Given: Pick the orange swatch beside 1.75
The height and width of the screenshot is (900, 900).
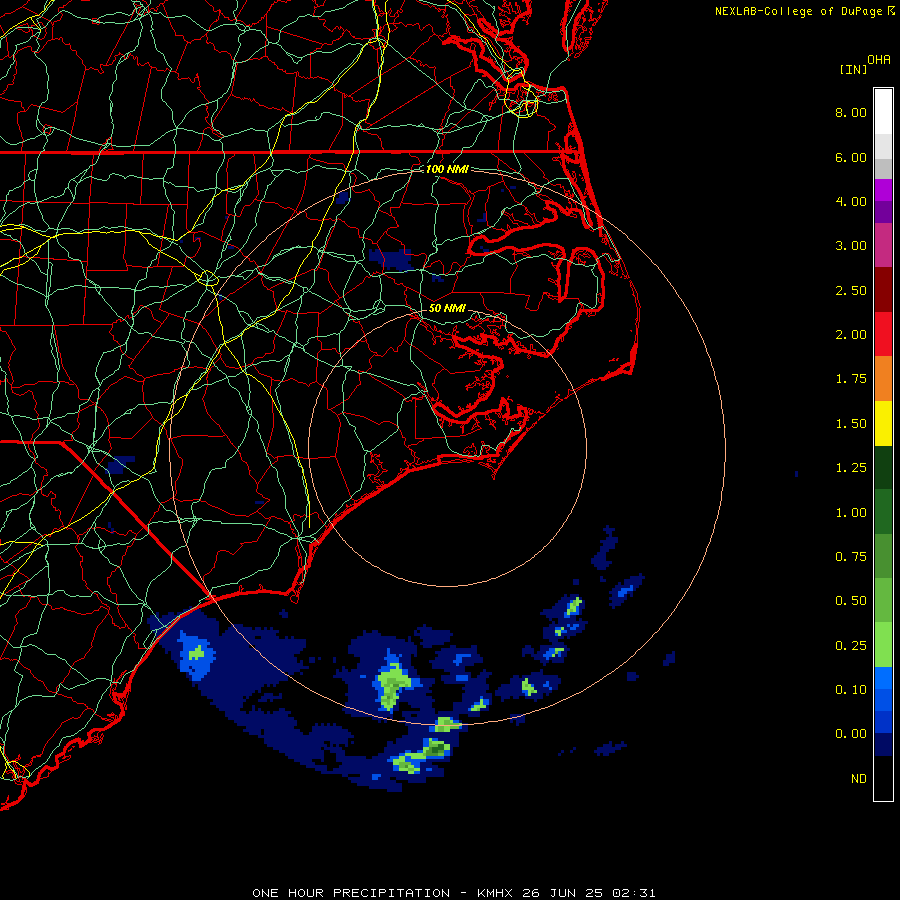Looking at the screenshot, I should pos(883,379).
